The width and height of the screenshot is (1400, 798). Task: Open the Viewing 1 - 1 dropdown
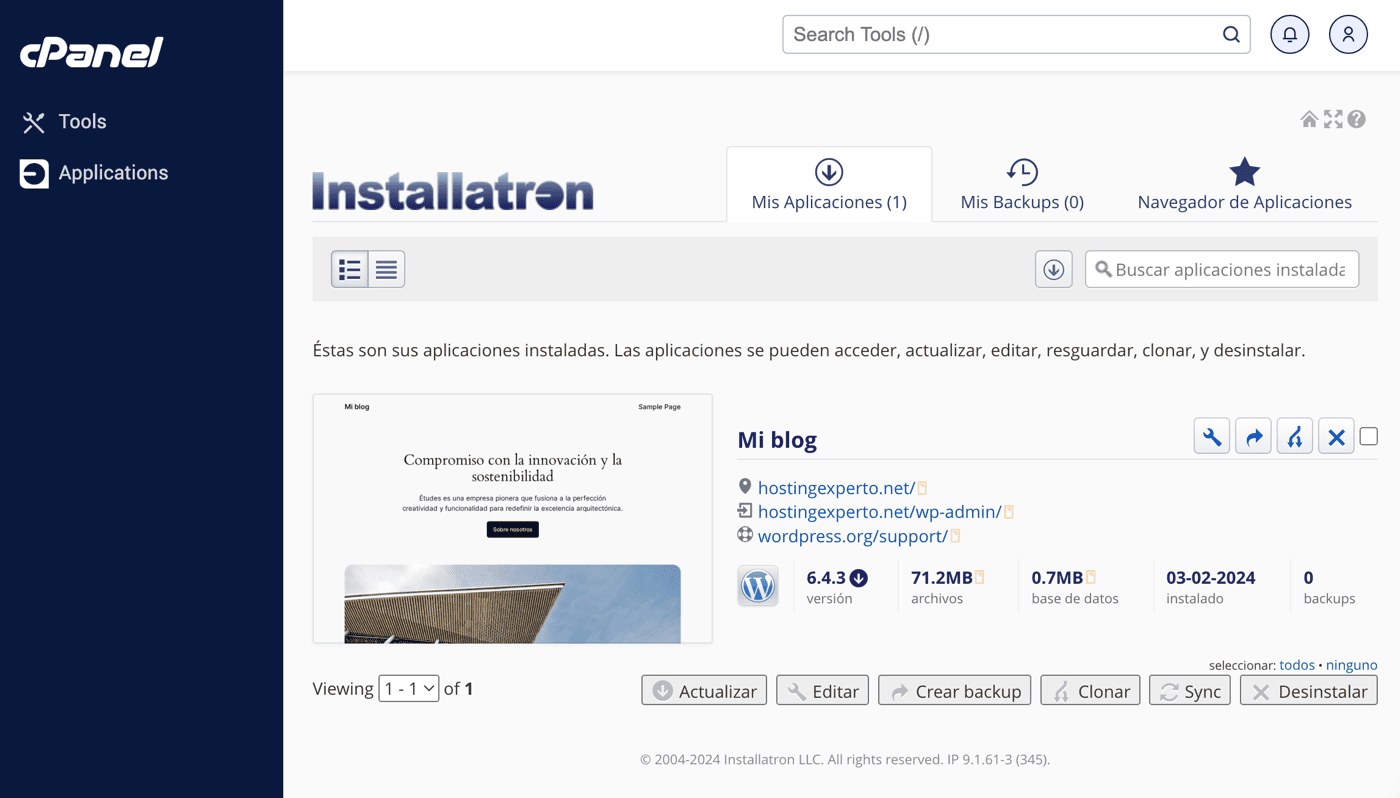(x=409, y=688)
